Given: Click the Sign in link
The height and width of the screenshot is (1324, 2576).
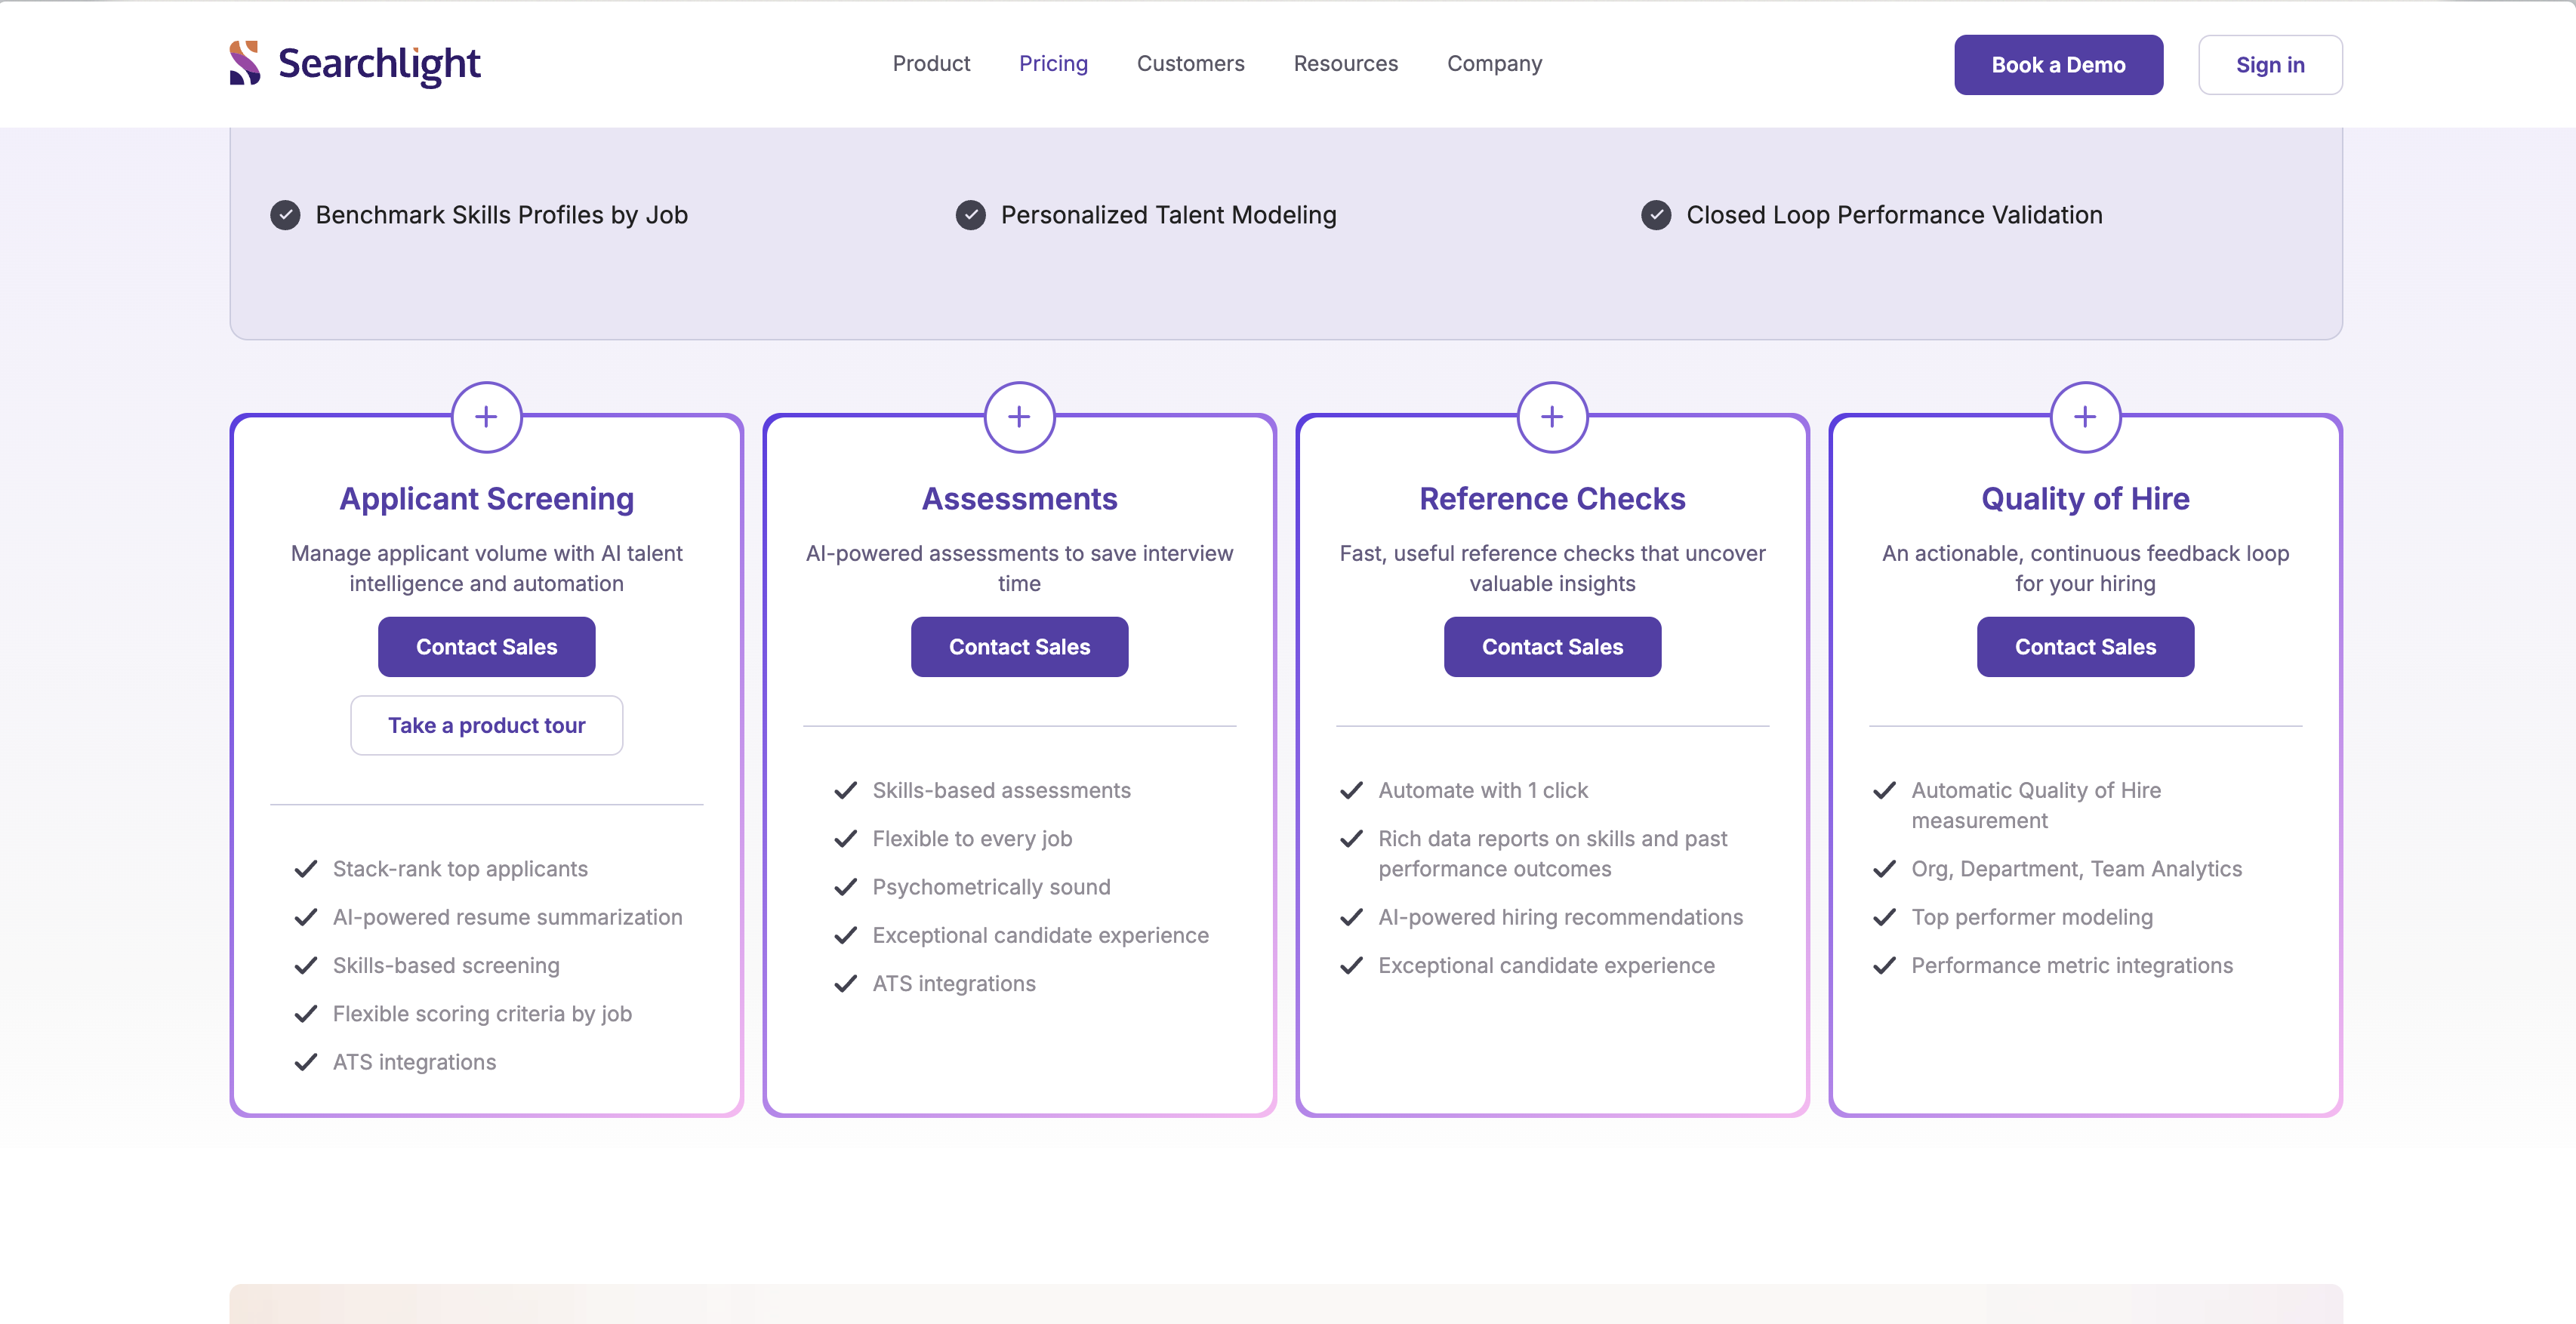Looking at the screenshot, I should tap(2269, 64).
